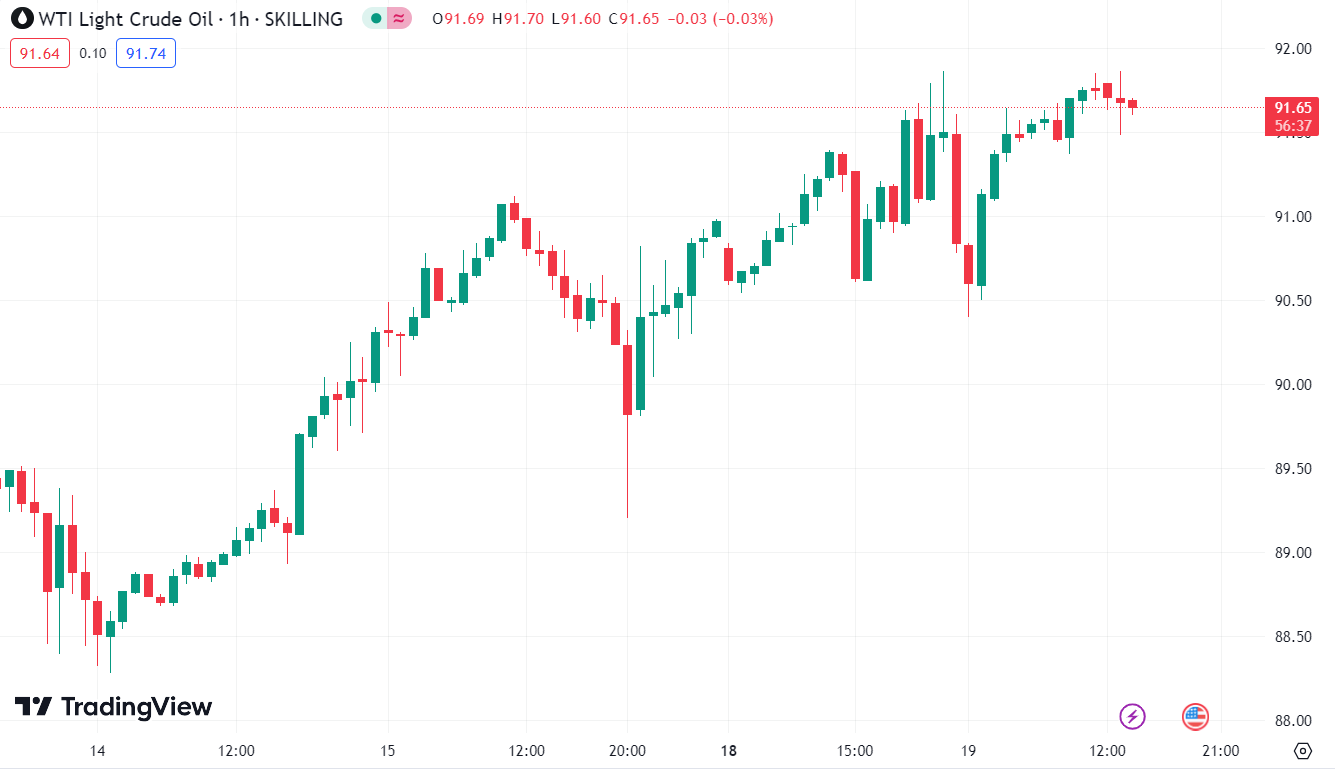Click the 20:00 time axis label
The height and width of the screenshot is (770, 1335).
point(627,751)
